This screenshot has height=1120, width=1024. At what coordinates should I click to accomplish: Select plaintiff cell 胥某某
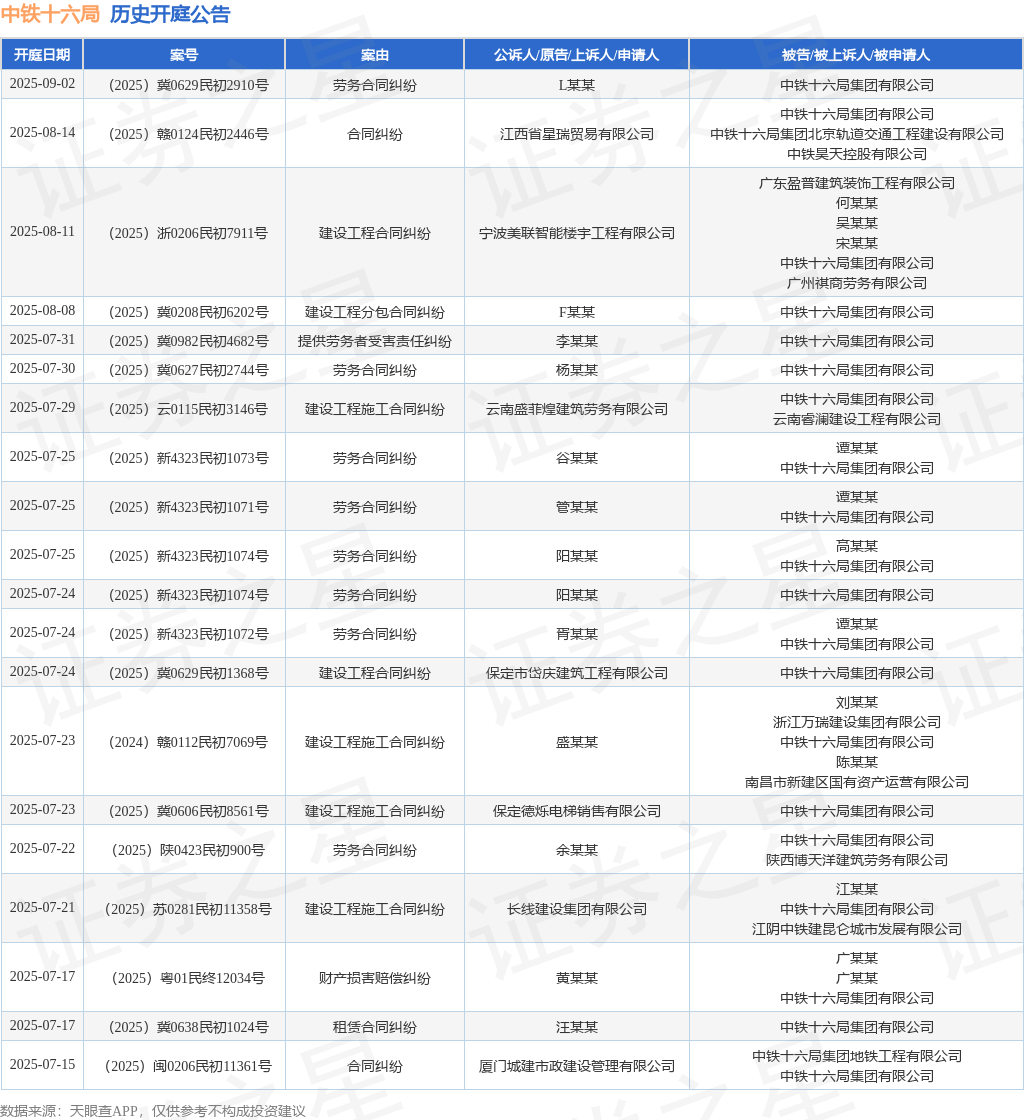click(576, 634)
